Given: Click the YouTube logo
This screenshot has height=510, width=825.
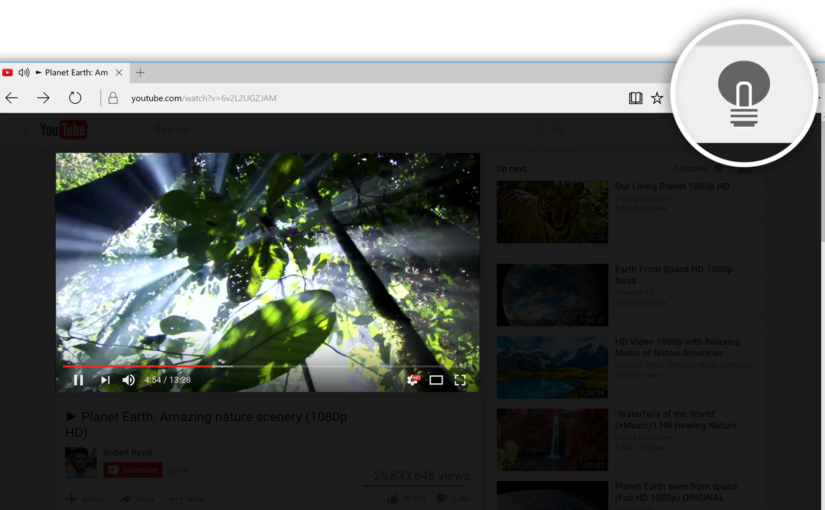Looking at the screenshot, I should click(63, 129).
